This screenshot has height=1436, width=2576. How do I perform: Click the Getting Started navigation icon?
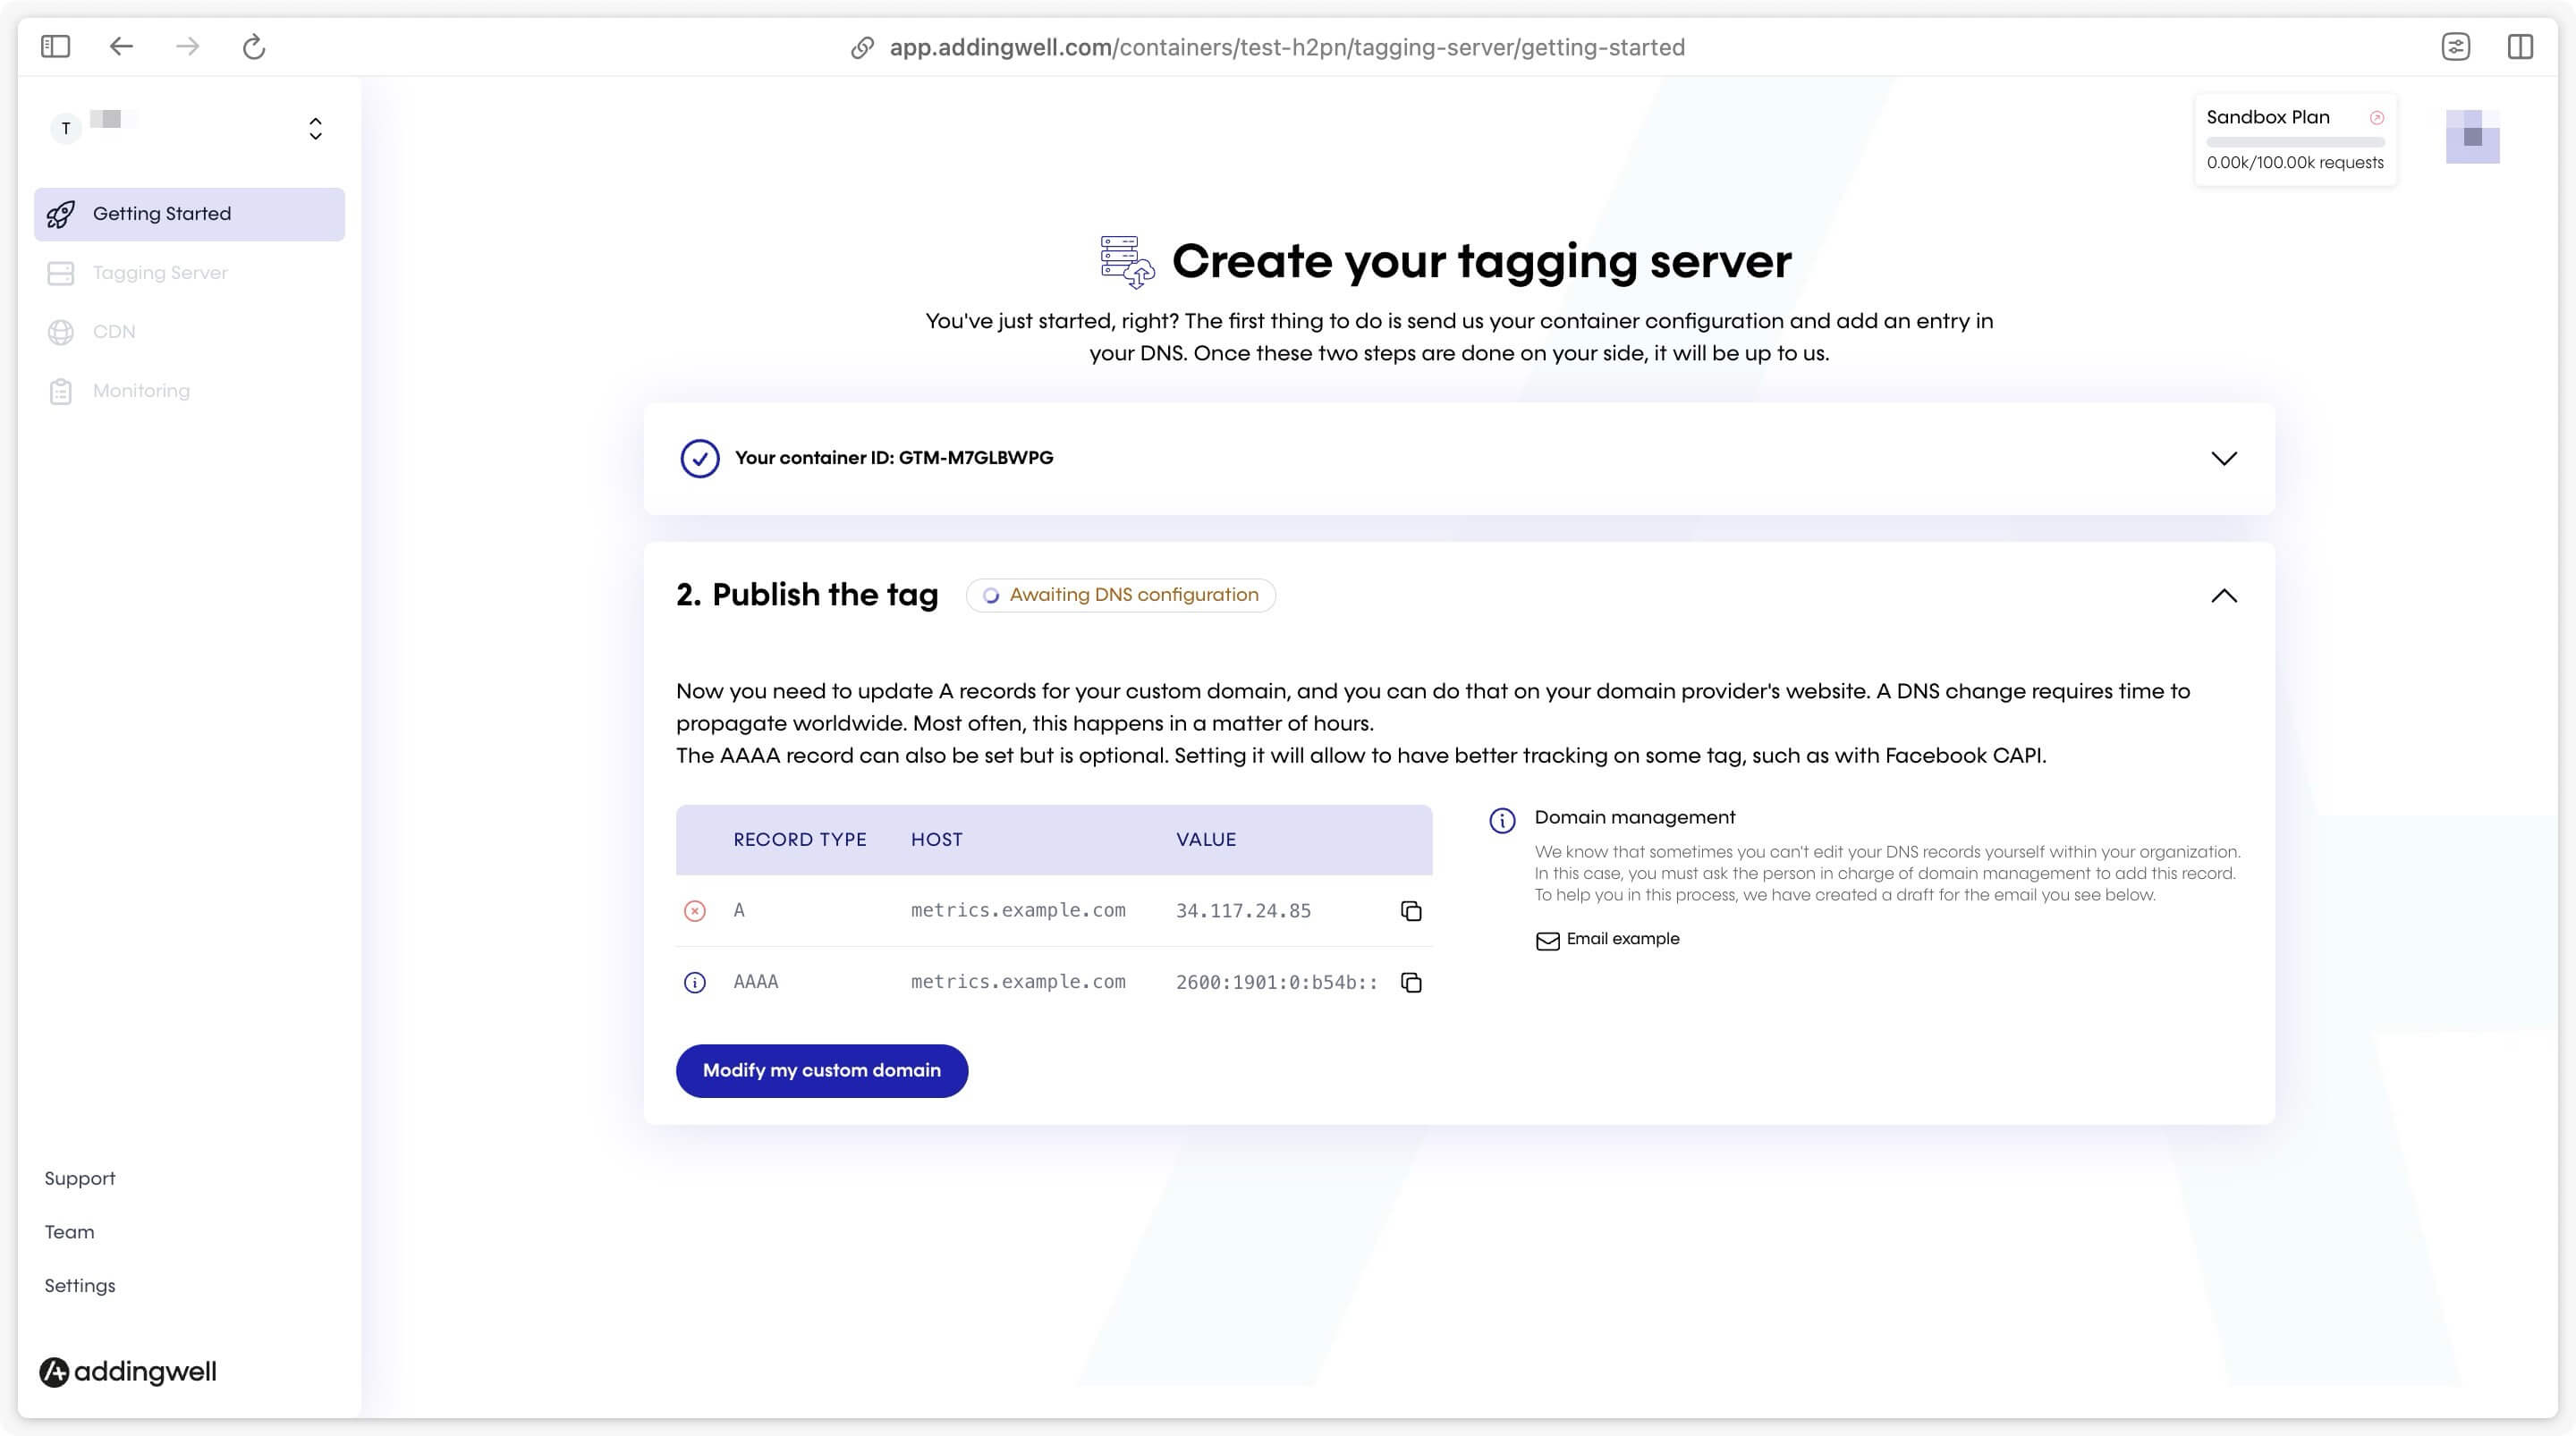62,214
